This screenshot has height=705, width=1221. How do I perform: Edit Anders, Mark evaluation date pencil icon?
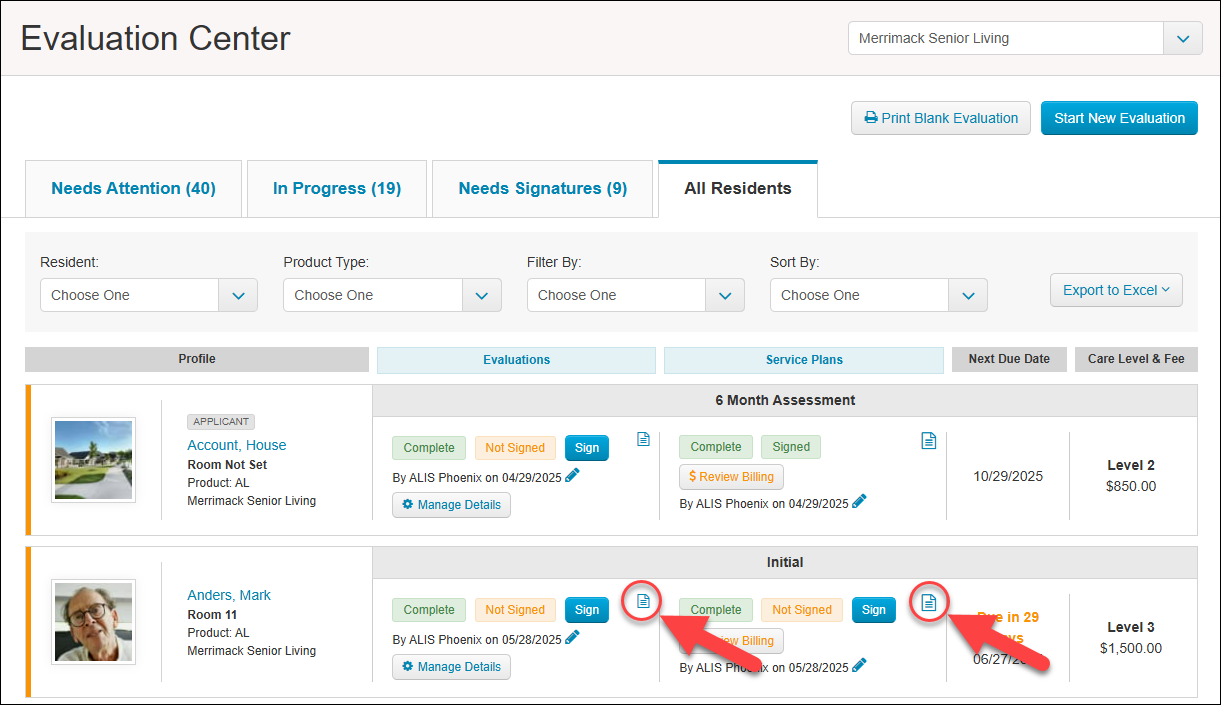572,637
